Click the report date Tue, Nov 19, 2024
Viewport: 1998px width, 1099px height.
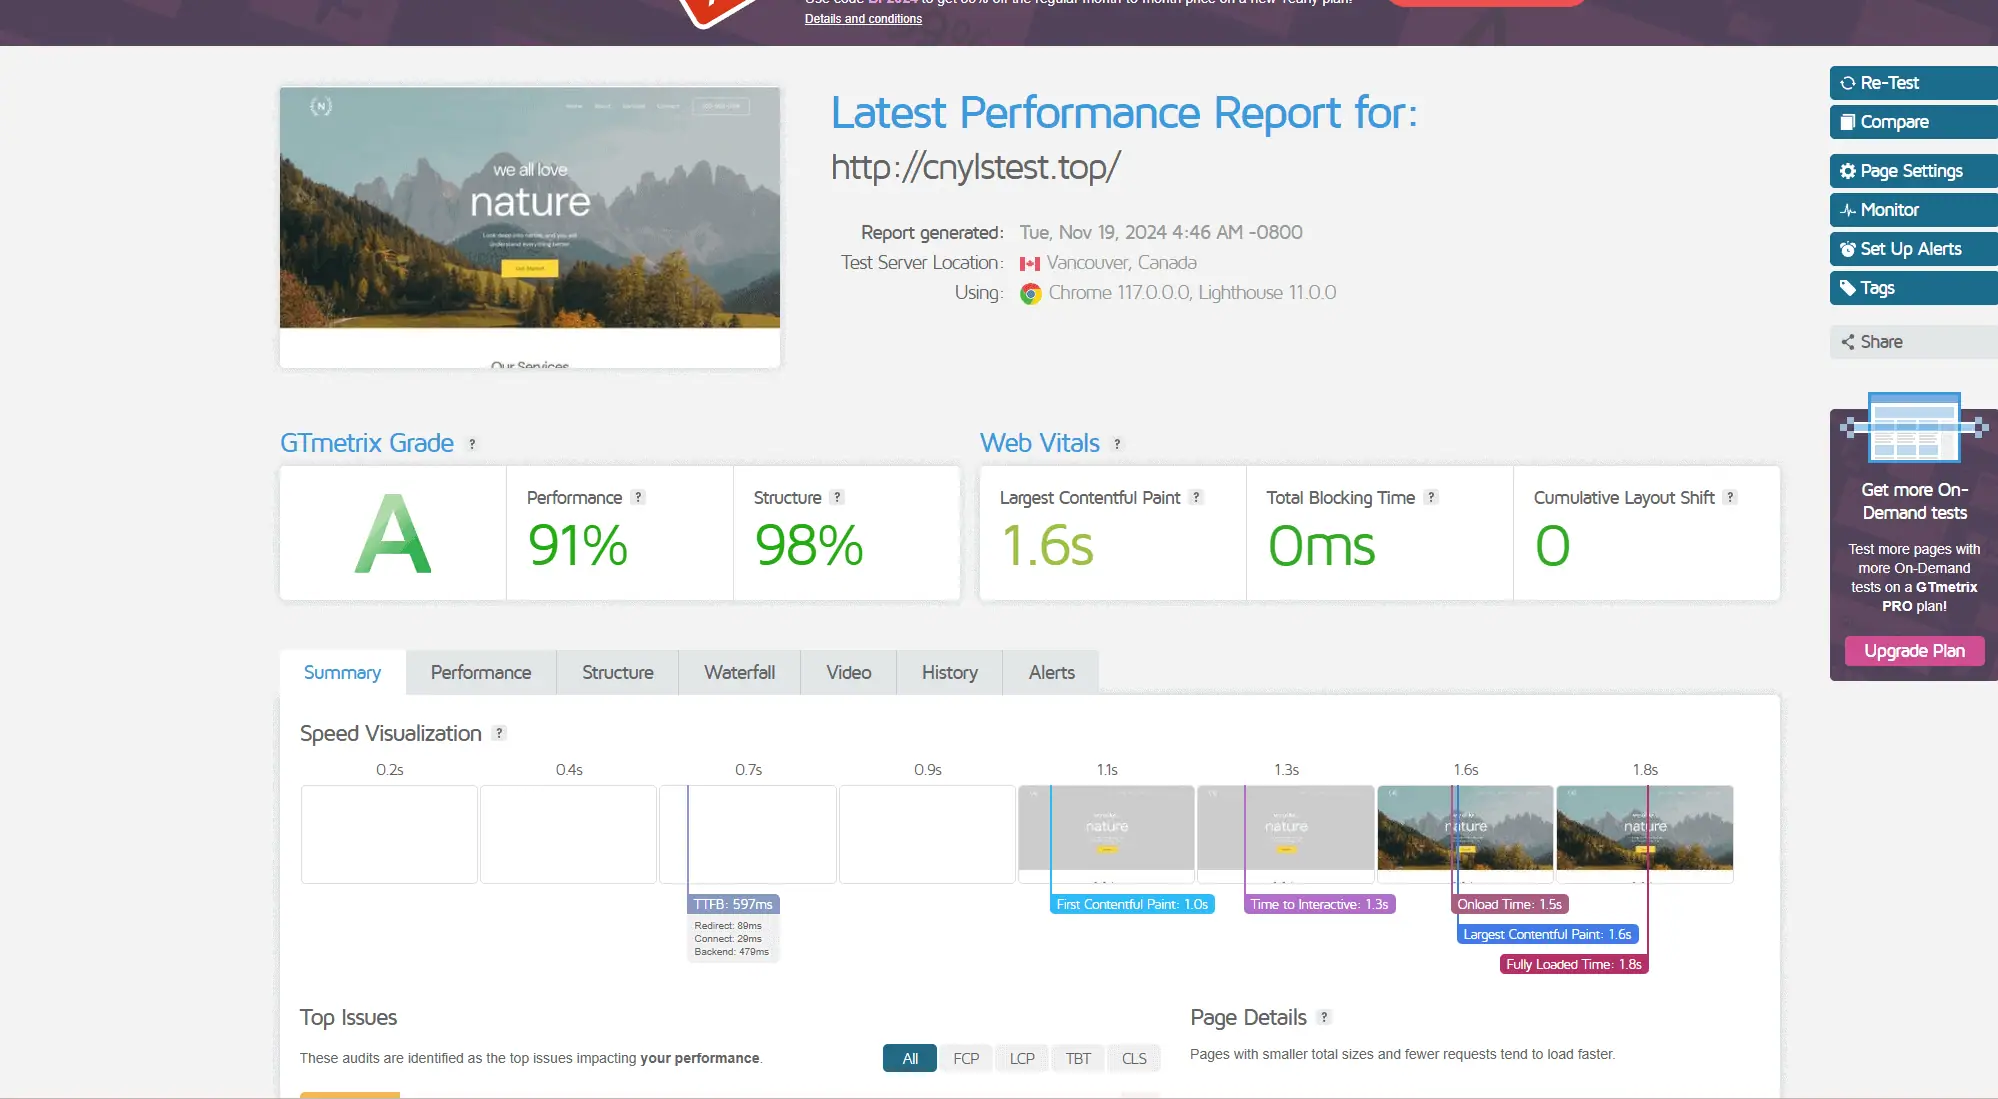click(x=1161, y=232)
